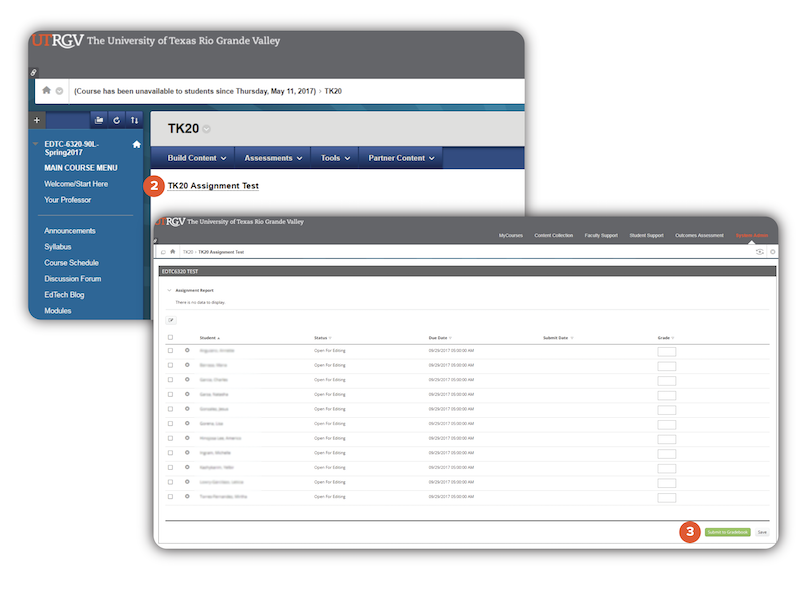Tick checkbox for Garcia, Charles row
This screenshot has height=591, width=800.
pos(170,380)
